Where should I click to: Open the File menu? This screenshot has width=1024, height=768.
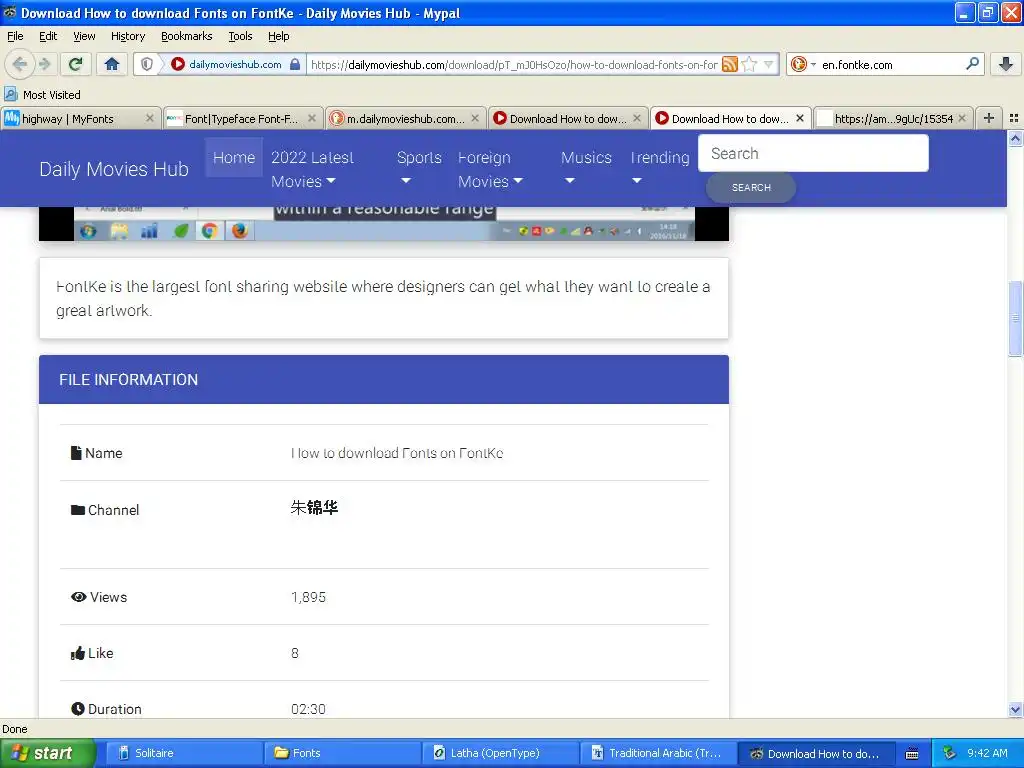(15, 36)
